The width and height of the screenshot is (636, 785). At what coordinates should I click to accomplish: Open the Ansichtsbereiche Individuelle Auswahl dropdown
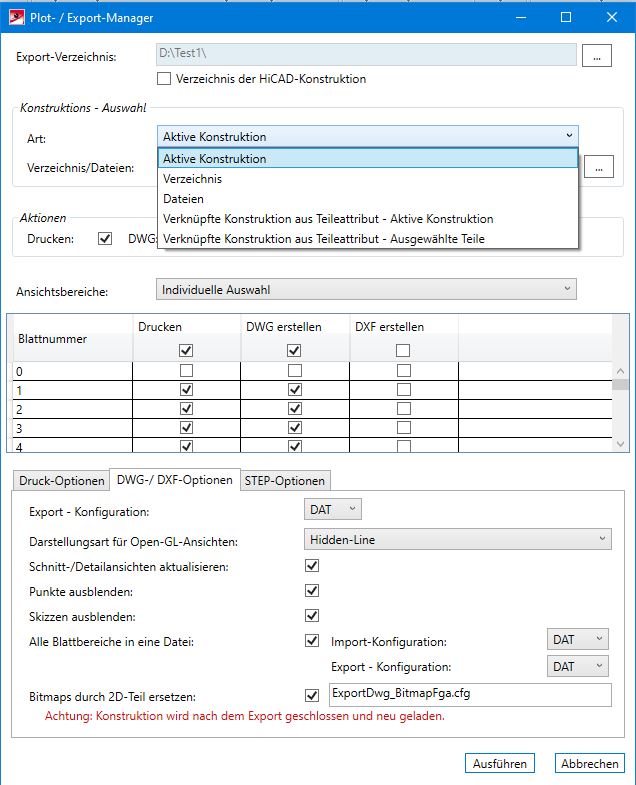367,290
